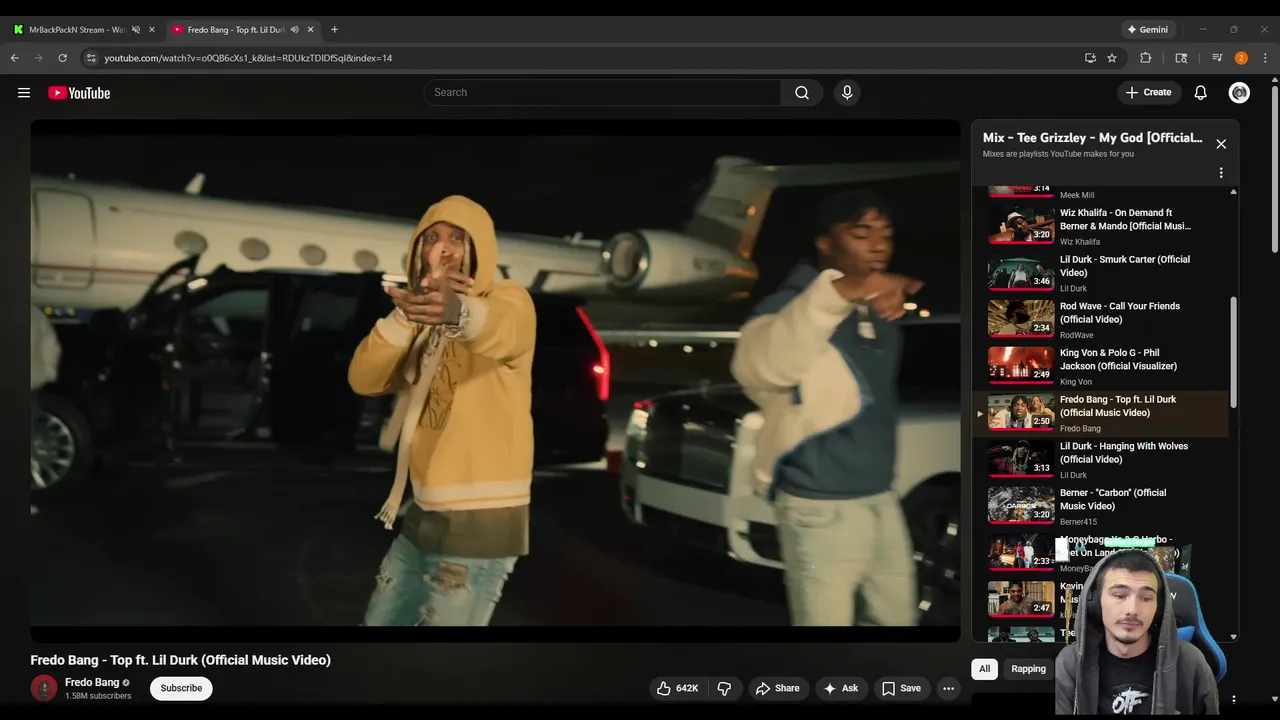Open Fredo Bang channel name link
The image size is (1280, 720).
pos(92,682)
